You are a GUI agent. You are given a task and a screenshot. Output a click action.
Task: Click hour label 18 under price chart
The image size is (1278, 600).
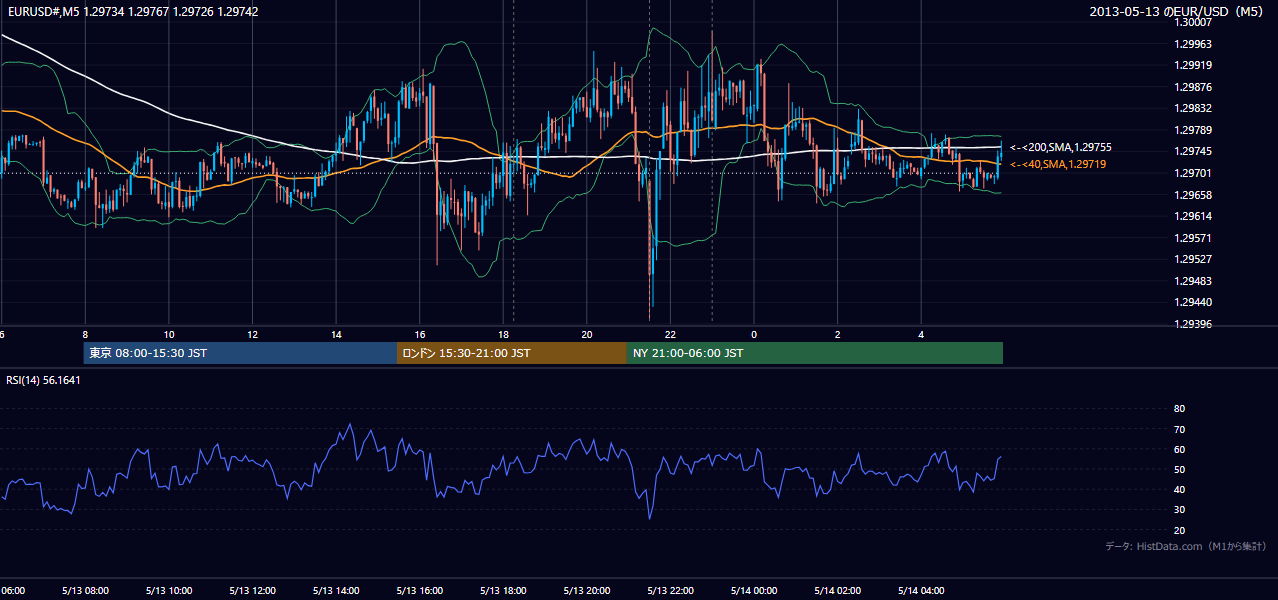tap(504, 334)
